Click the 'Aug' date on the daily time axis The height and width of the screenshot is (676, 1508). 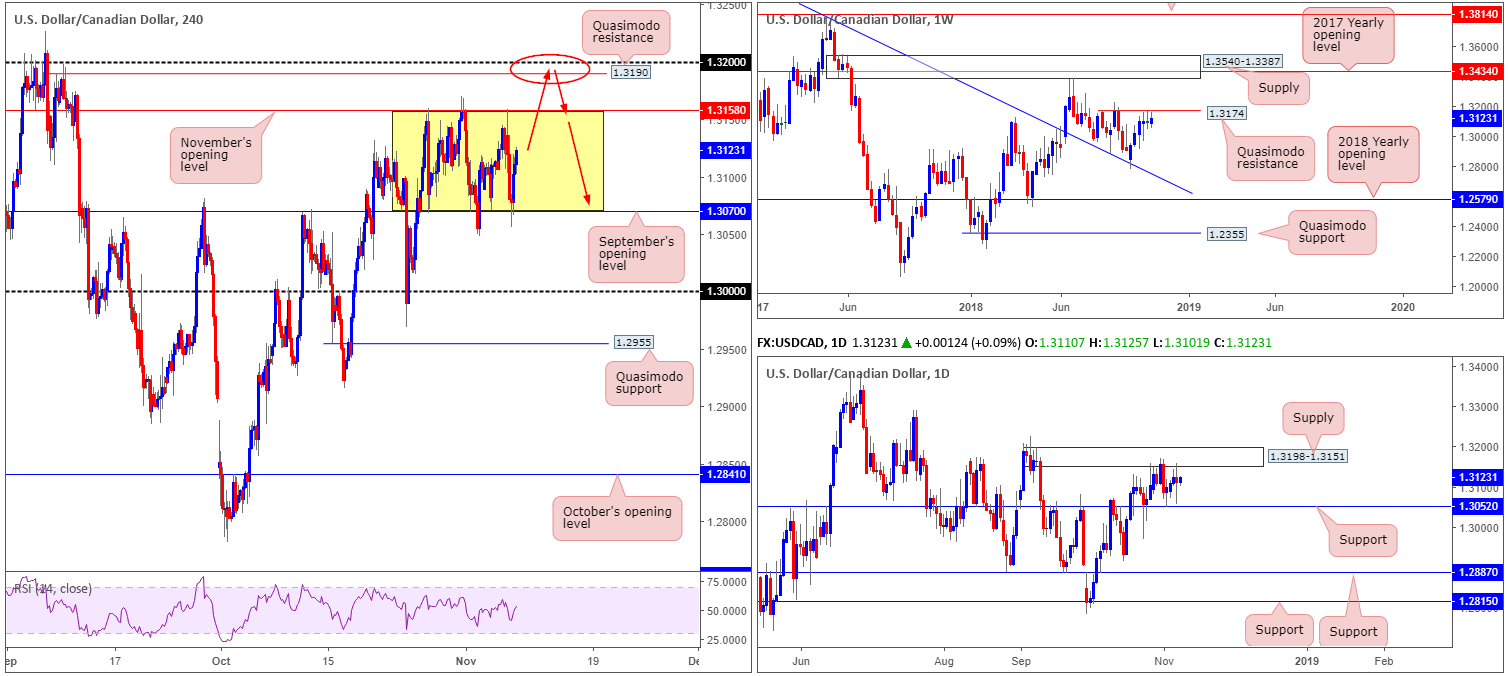click(943, 661)
